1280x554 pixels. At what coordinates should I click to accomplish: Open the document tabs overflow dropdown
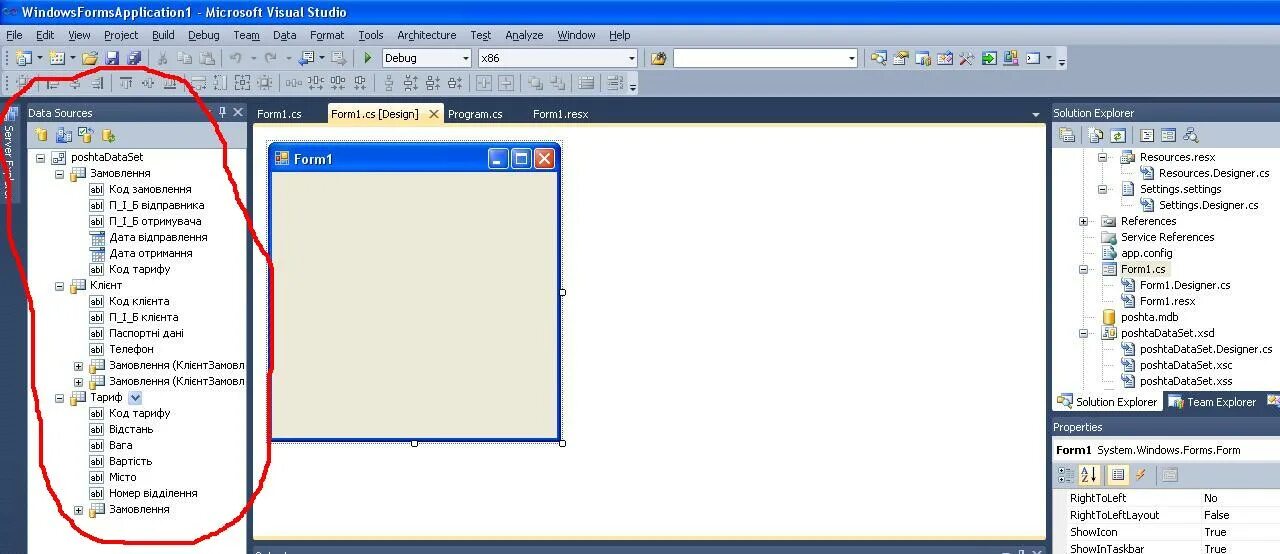point(1036,114)
